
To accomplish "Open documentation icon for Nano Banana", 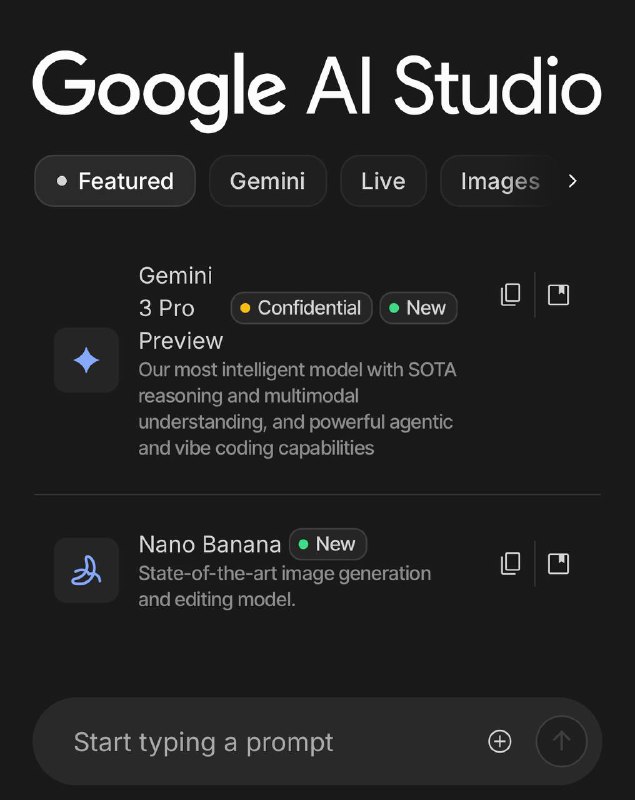I will pyautogui.click(x=559, y=564).
